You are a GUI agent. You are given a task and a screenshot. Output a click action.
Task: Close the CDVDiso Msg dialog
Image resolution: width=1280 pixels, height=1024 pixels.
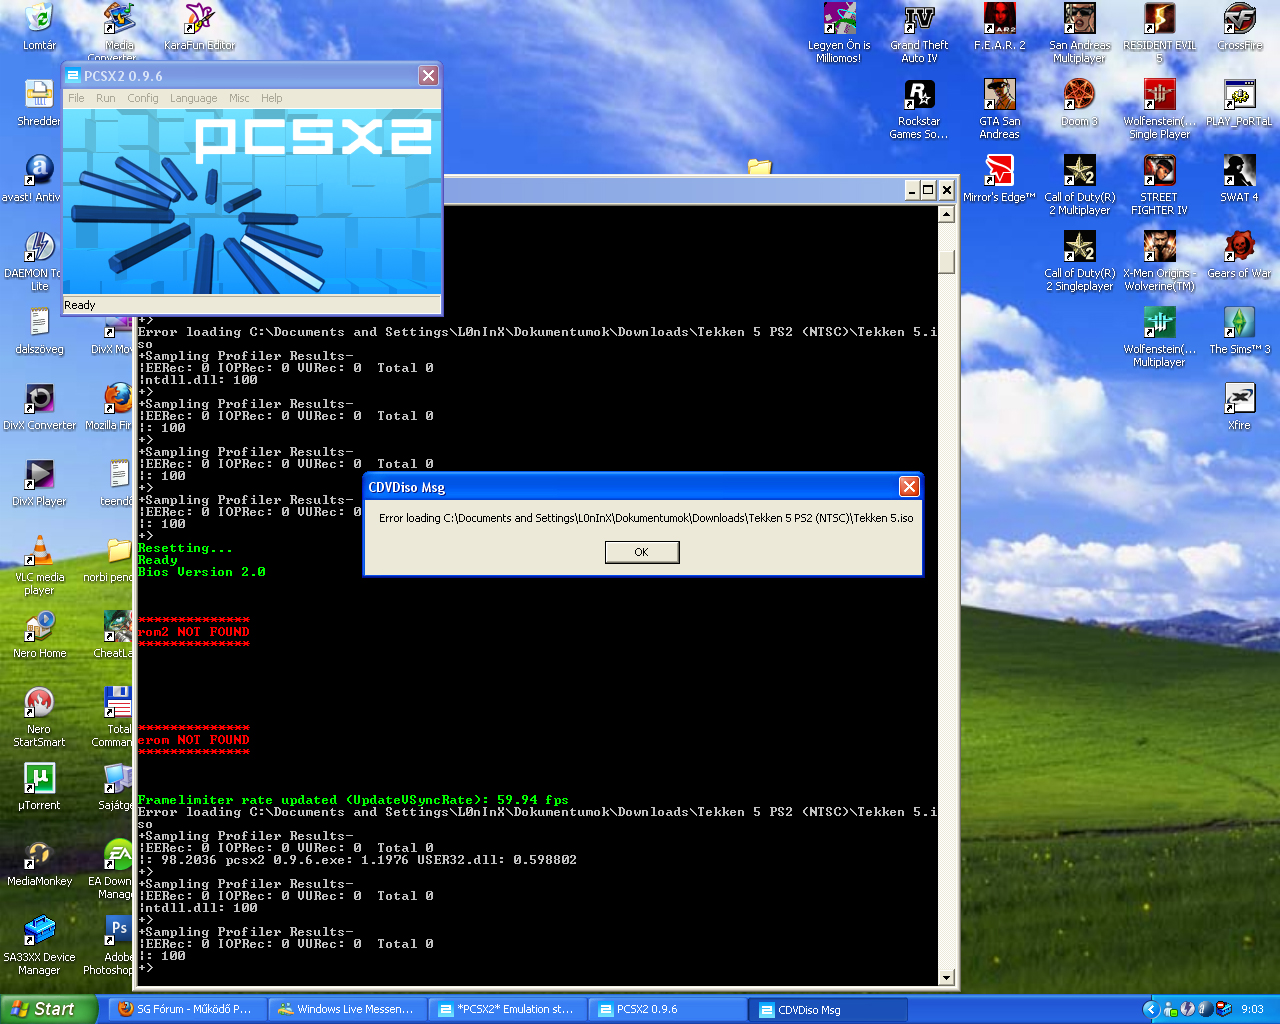coord(908,487)
